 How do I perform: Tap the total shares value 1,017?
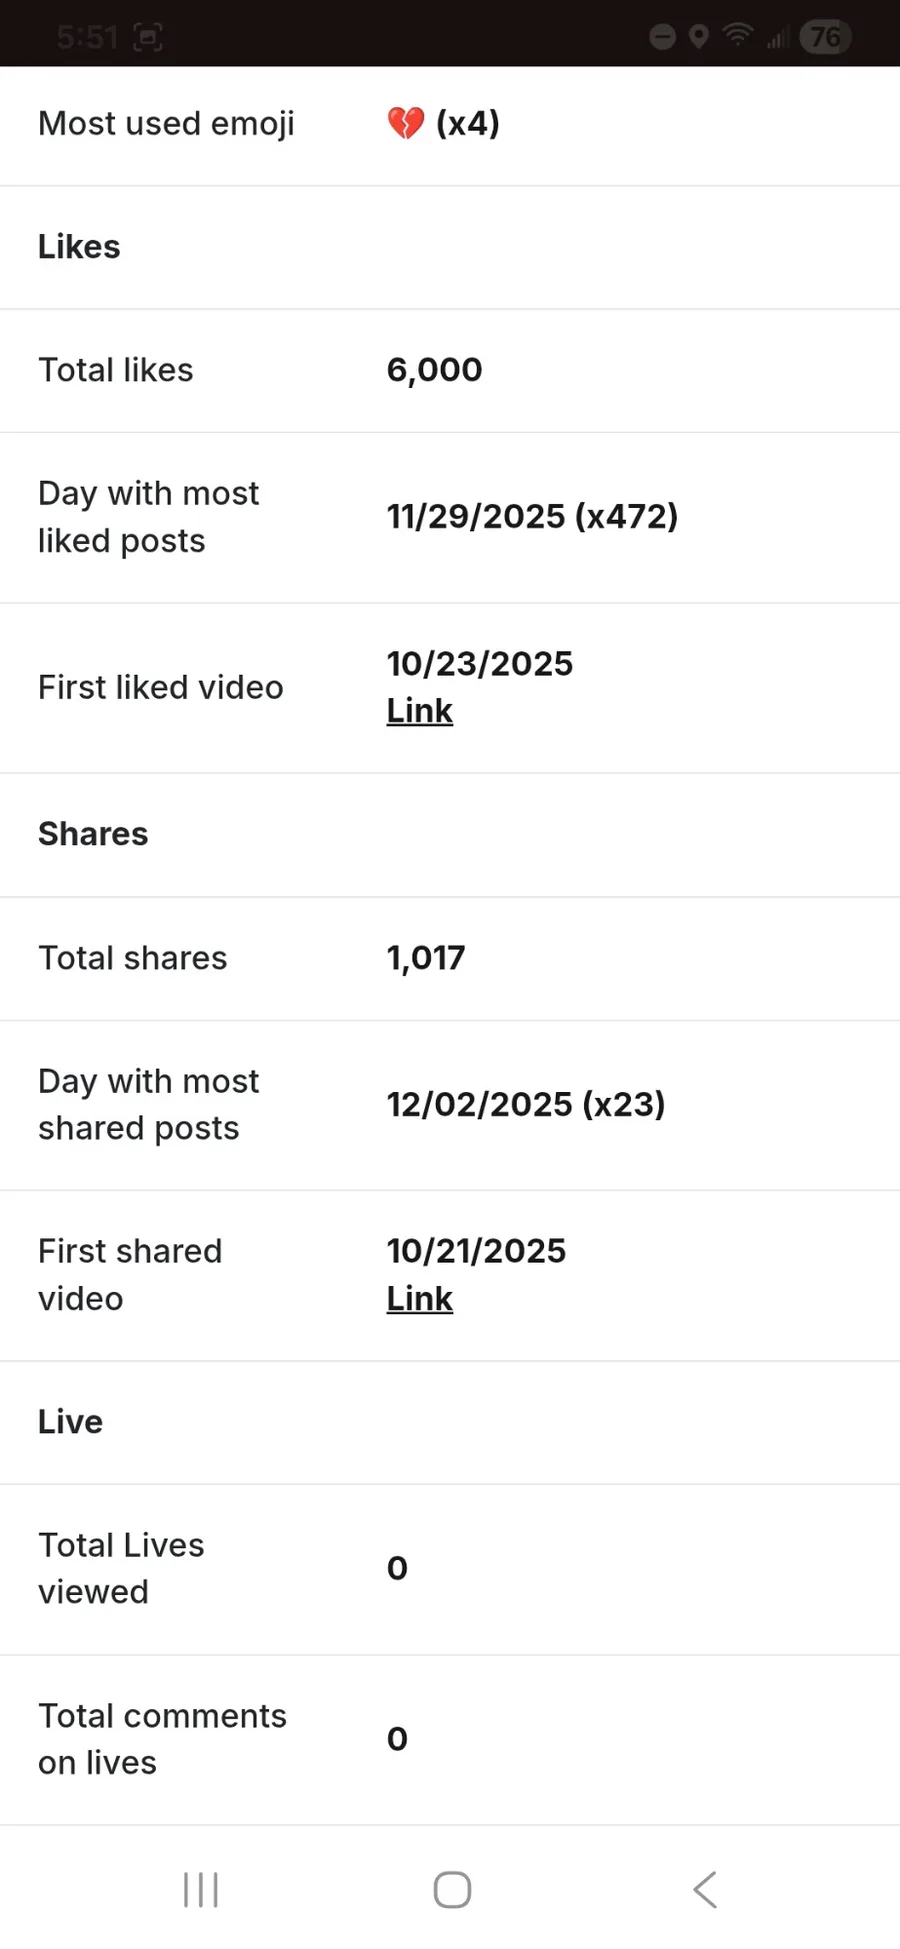(426, 958)
